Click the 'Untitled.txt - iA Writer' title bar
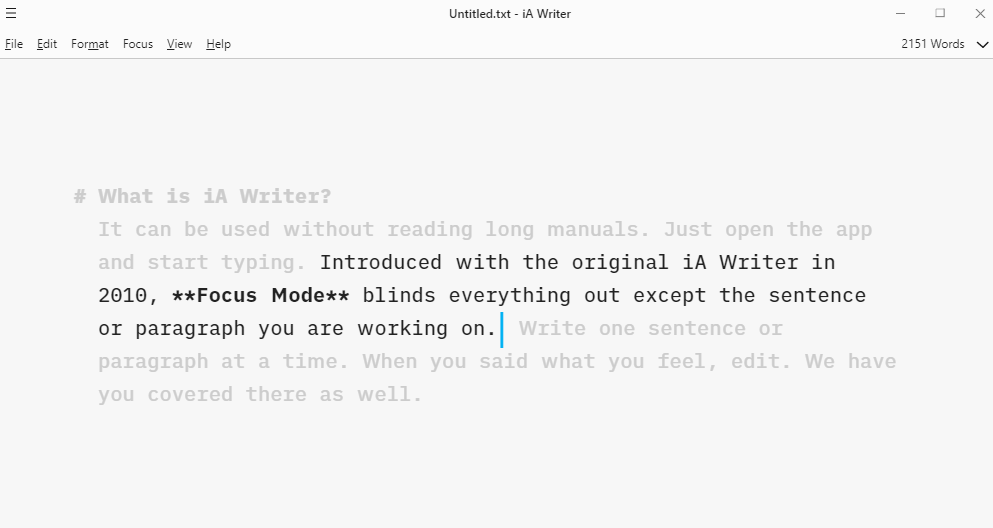Viewport: 993px width, 528px height. click(x=510, y=13)
